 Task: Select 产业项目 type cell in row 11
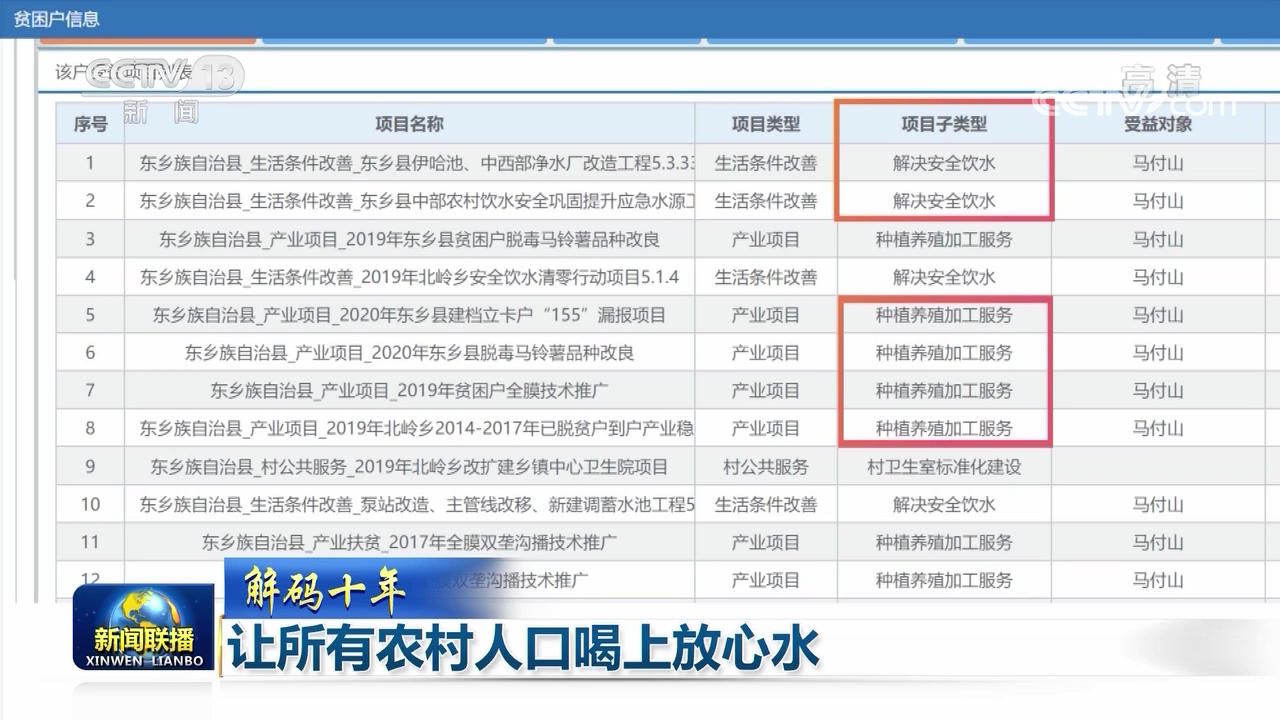tap(765, 542)
